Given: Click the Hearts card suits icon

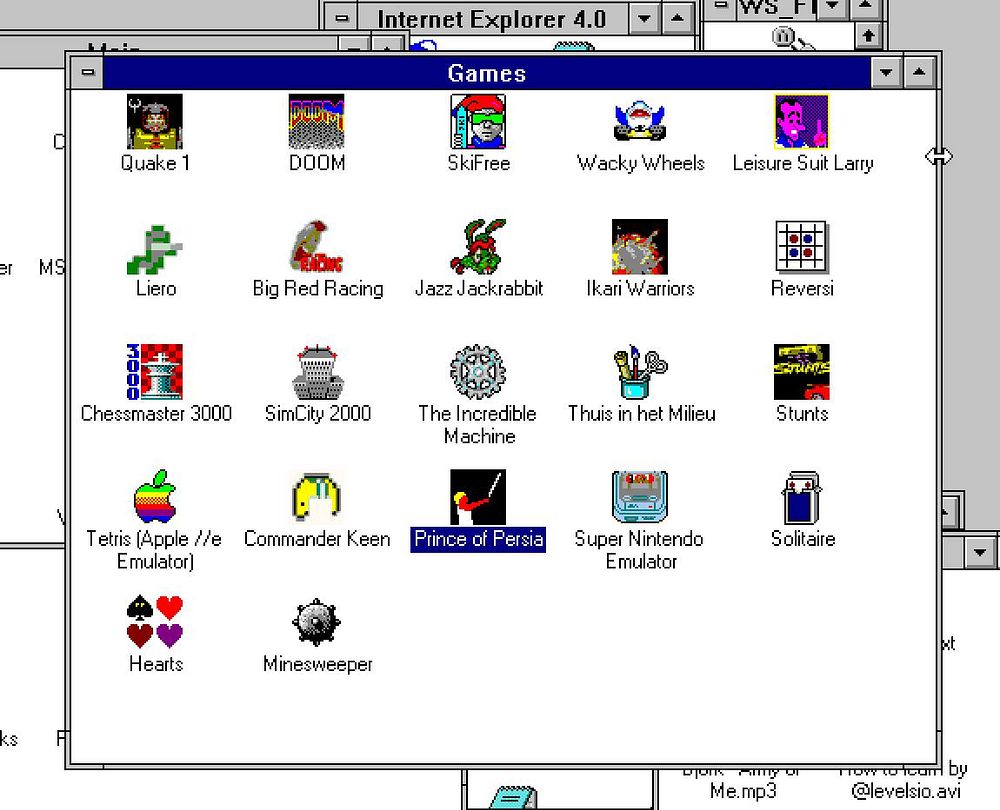Looking at the screenshot, I should click(155, 622).
